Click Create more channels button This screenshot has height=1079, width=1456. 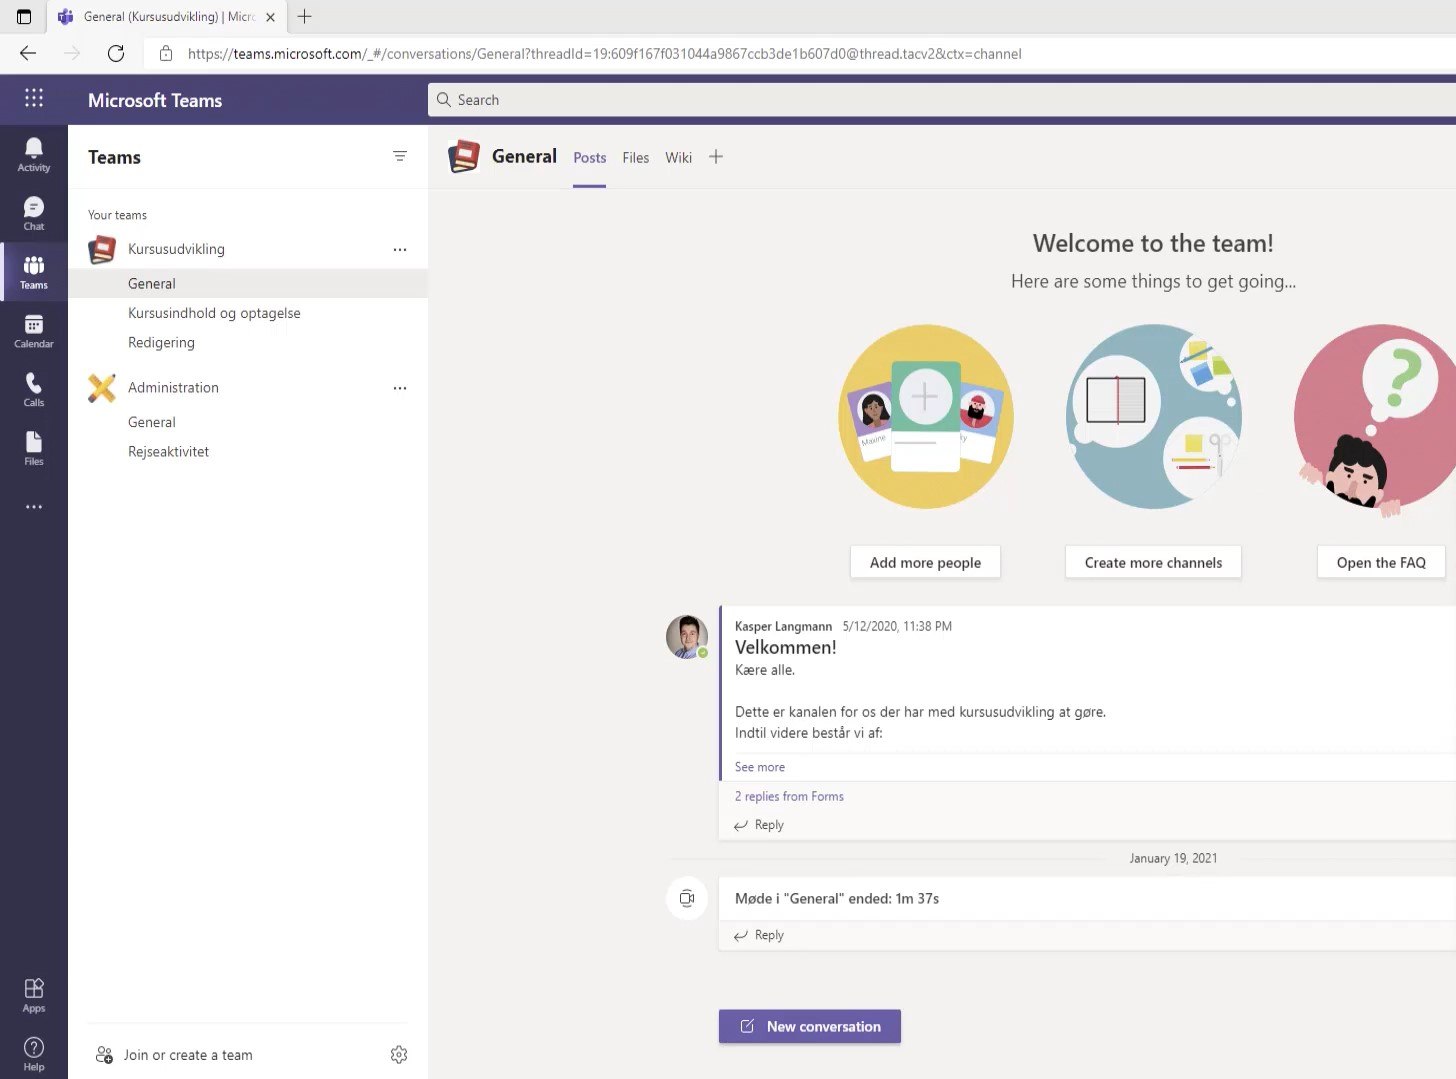[1153, 563]
